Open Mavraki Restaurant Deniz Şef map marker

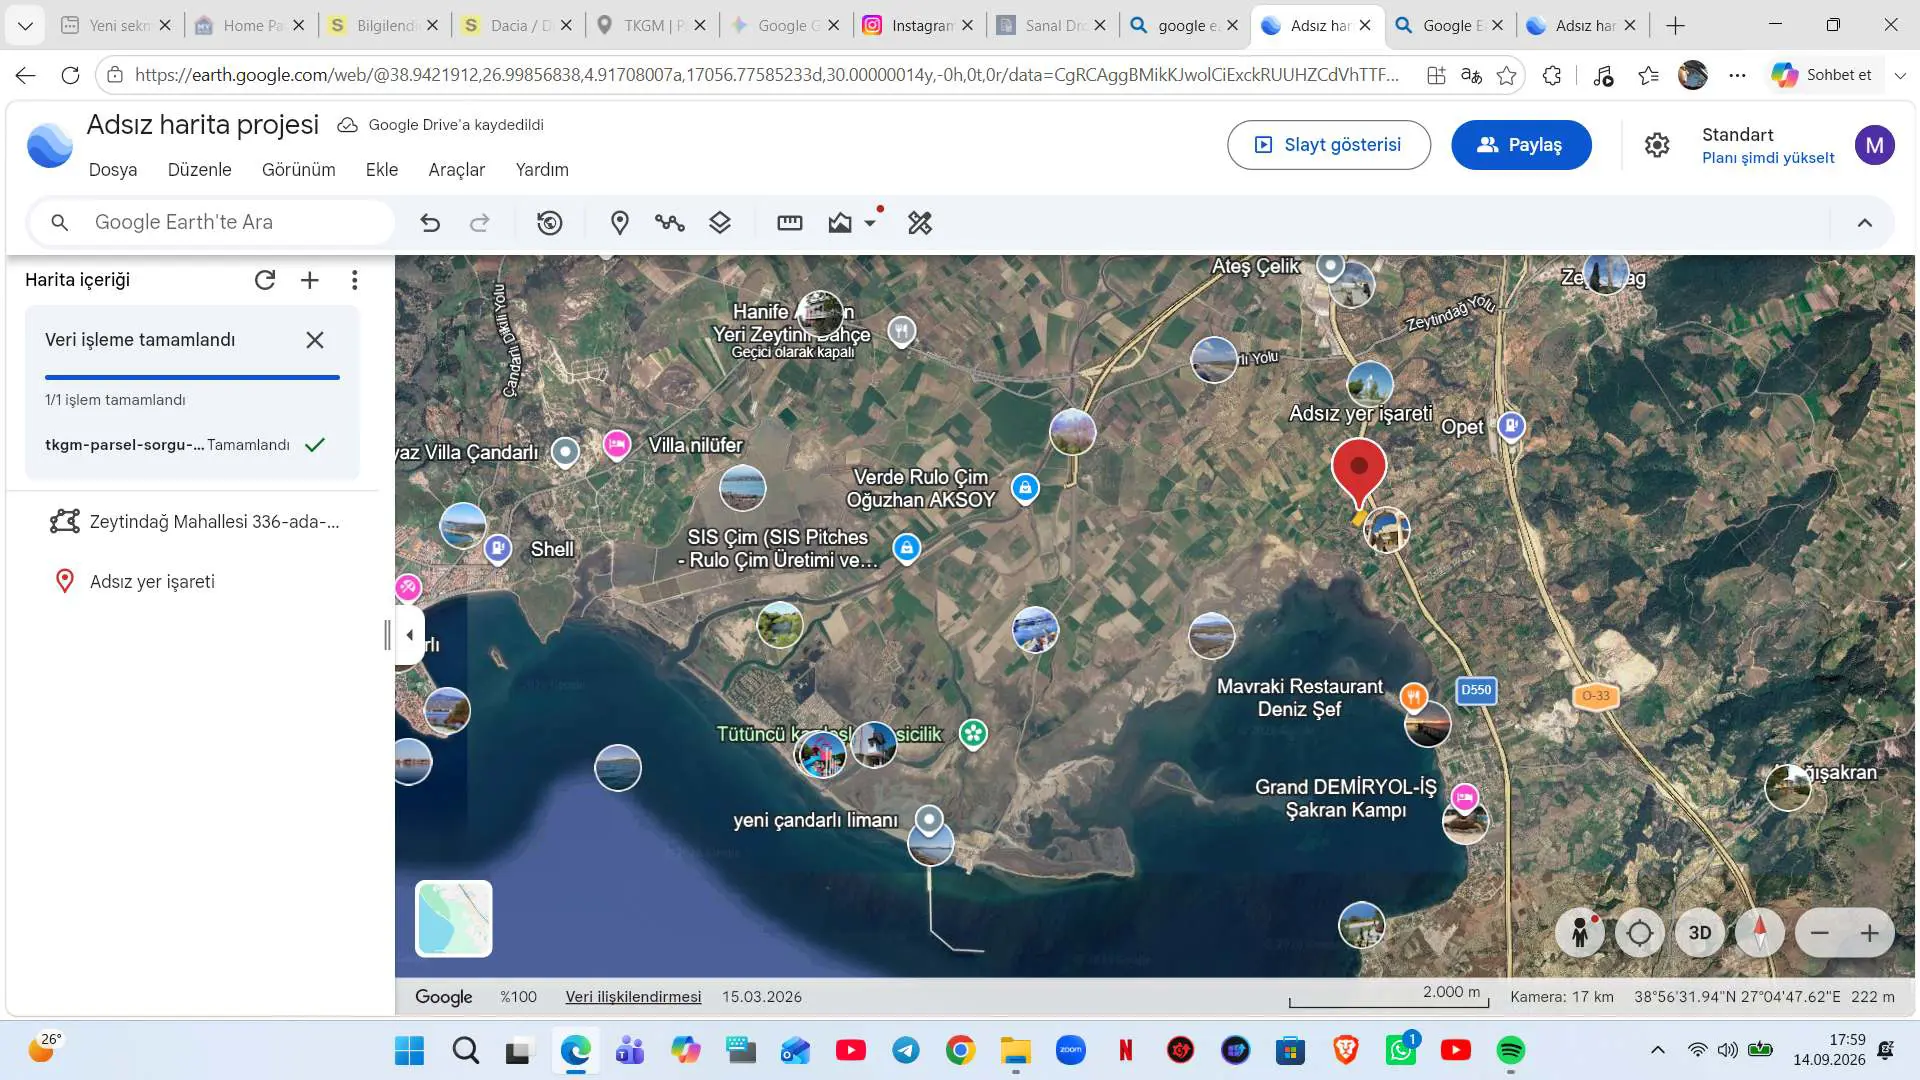(1413, 696)
